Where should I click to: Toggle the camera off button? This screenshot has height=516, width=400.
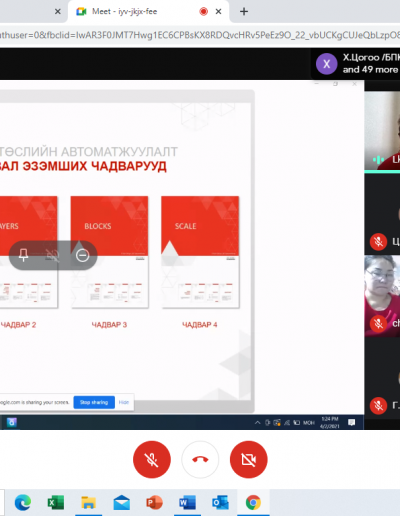point(248,460)
